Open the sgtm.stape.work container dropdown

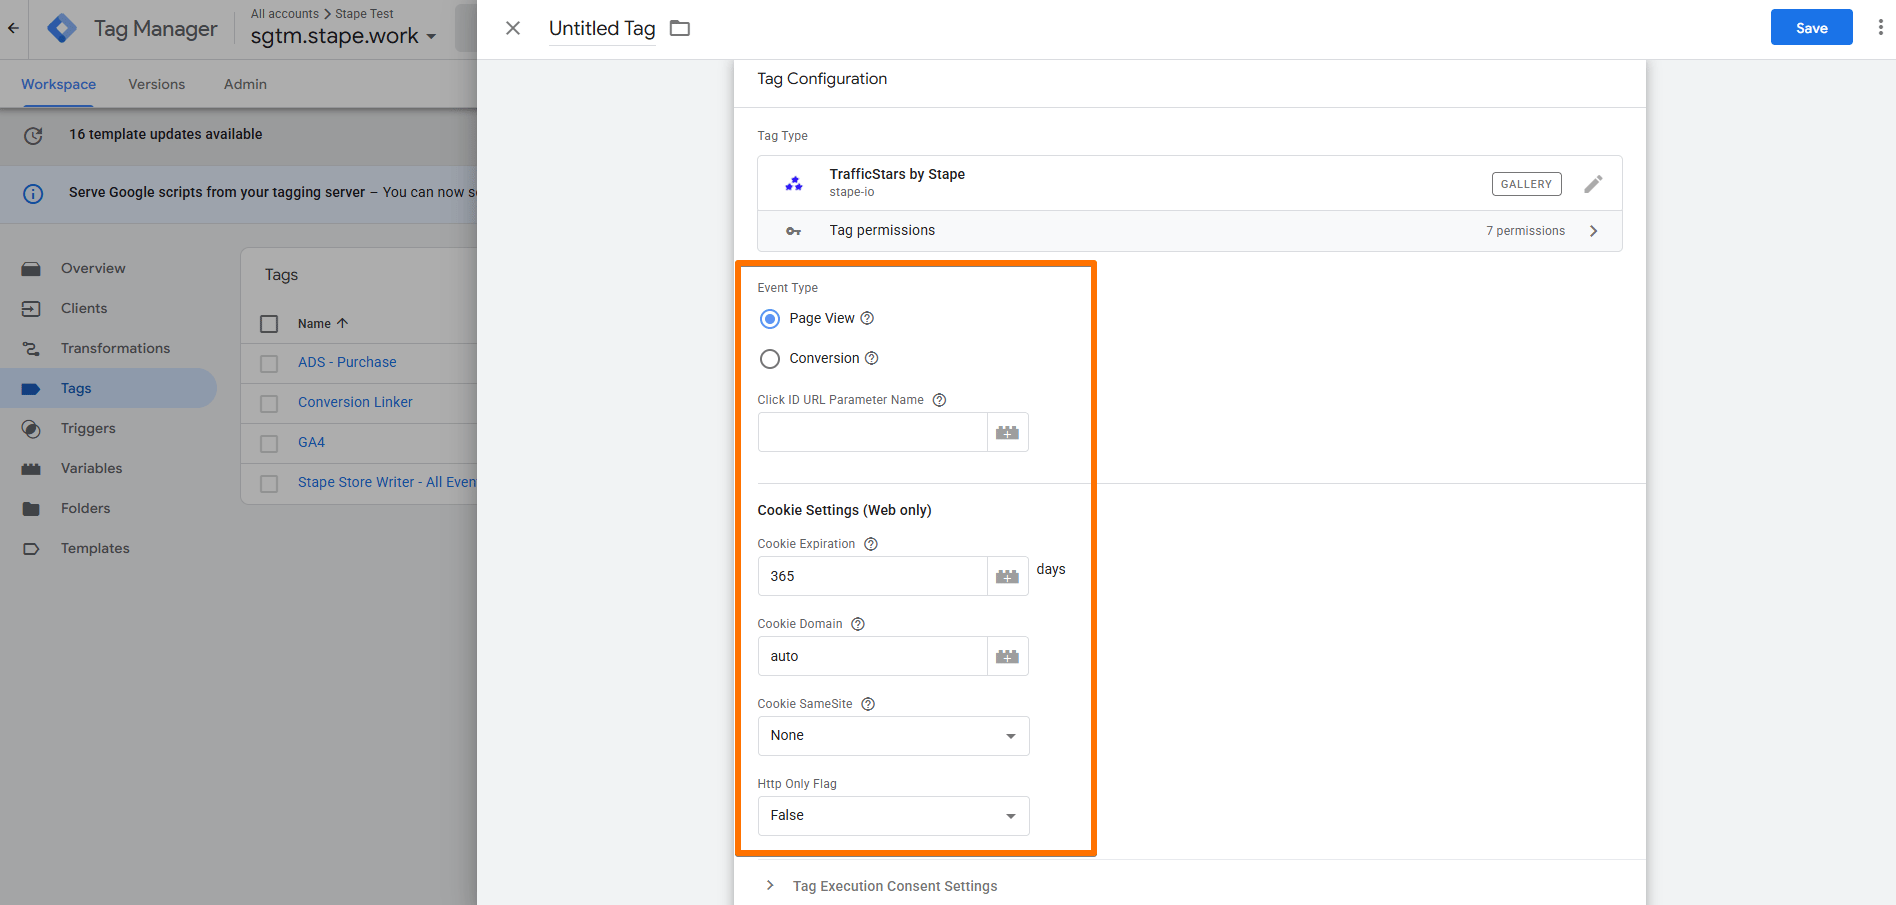click(343, 36)
